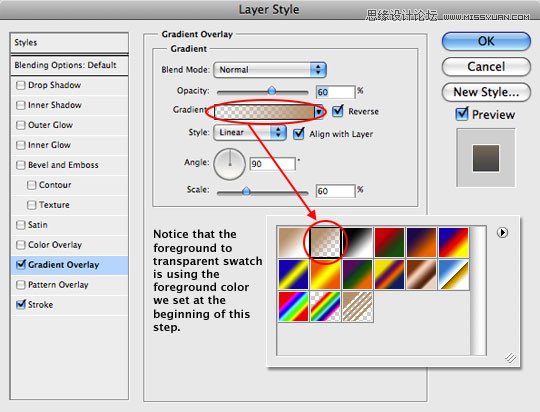Click the layer style preview thumbnail
Viewport: 540px width, 412px height.
[x=486, y=158]
